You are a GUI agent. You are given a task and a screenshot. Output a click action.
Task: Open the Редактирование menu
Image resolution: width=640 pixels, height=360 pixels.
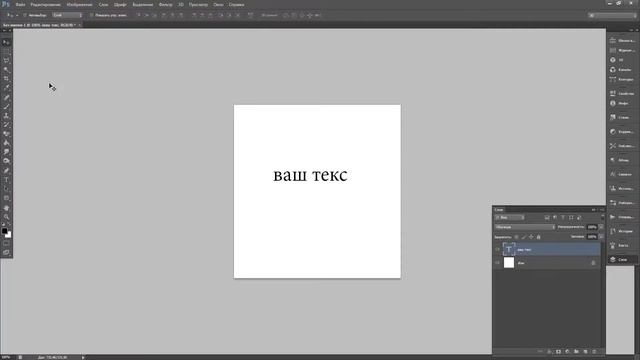(x=45, y=4)
